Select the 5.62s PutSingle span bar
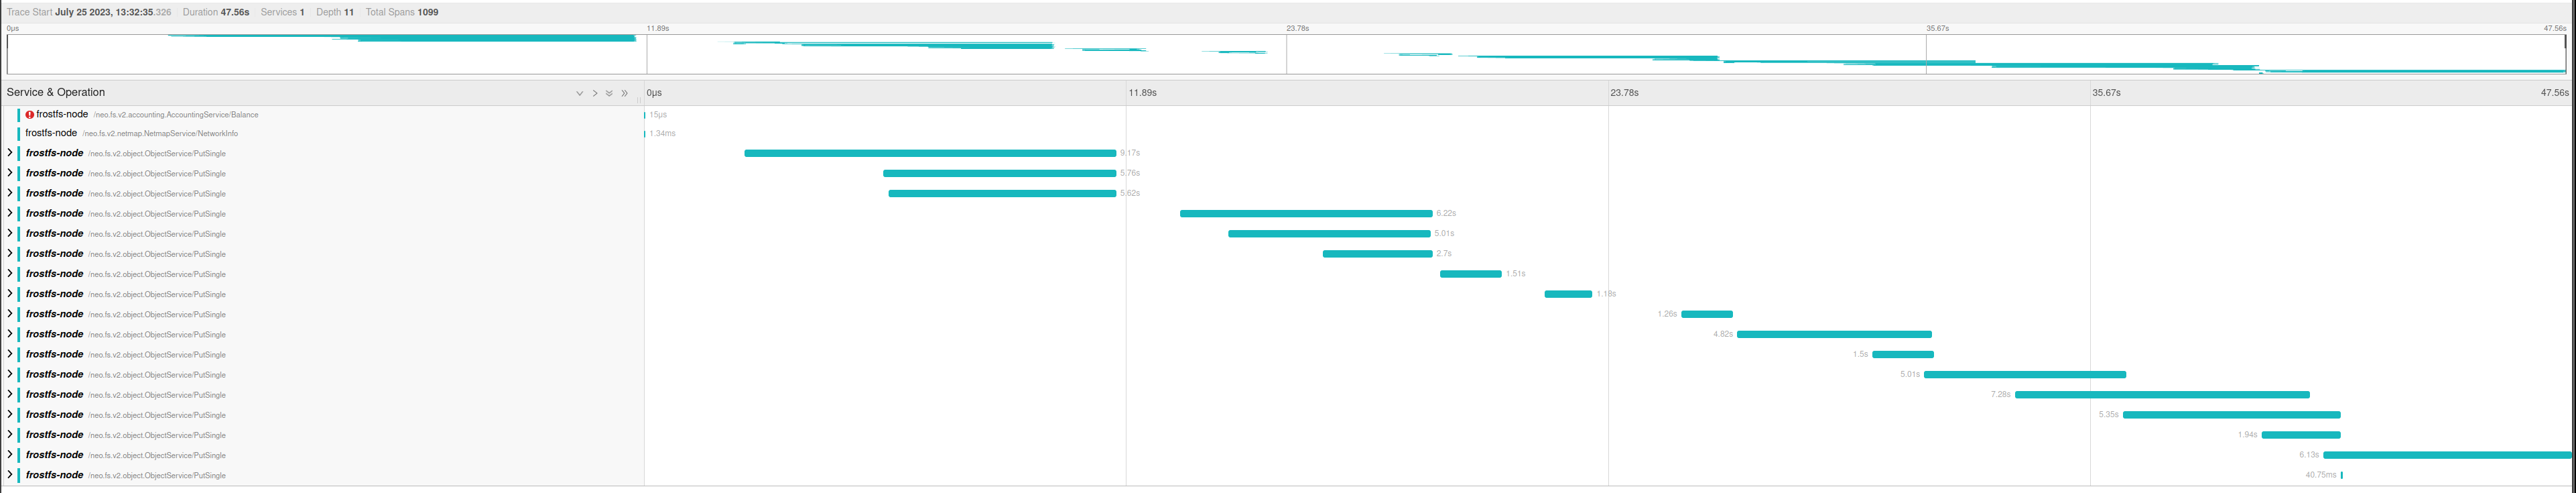The image size is (2576, 493). tap(1002, 194)
